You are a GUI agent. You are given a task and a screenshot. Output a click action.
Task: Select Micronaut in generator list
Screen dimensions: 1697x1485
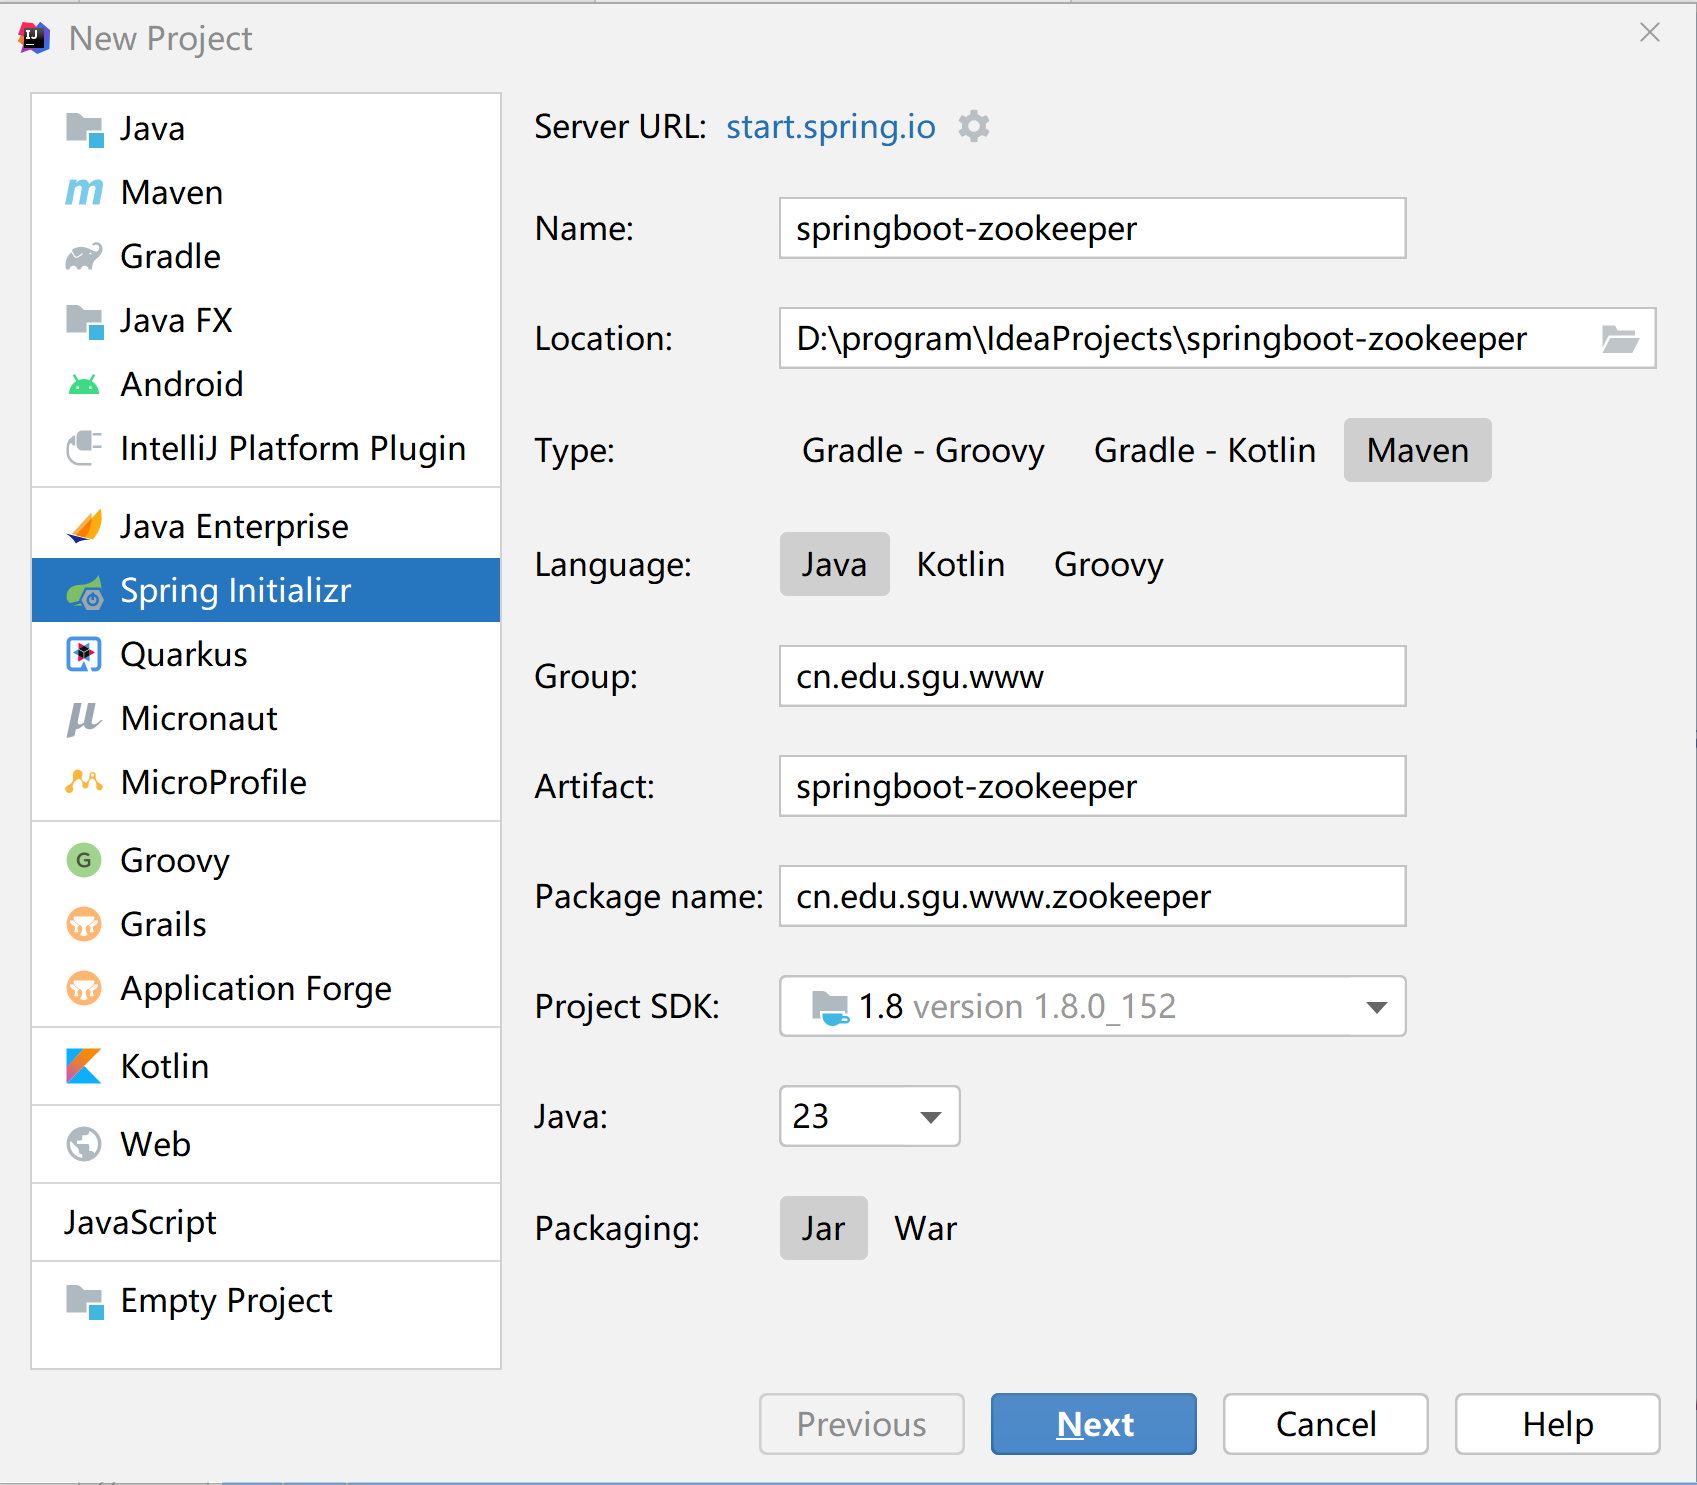point(266,718)
